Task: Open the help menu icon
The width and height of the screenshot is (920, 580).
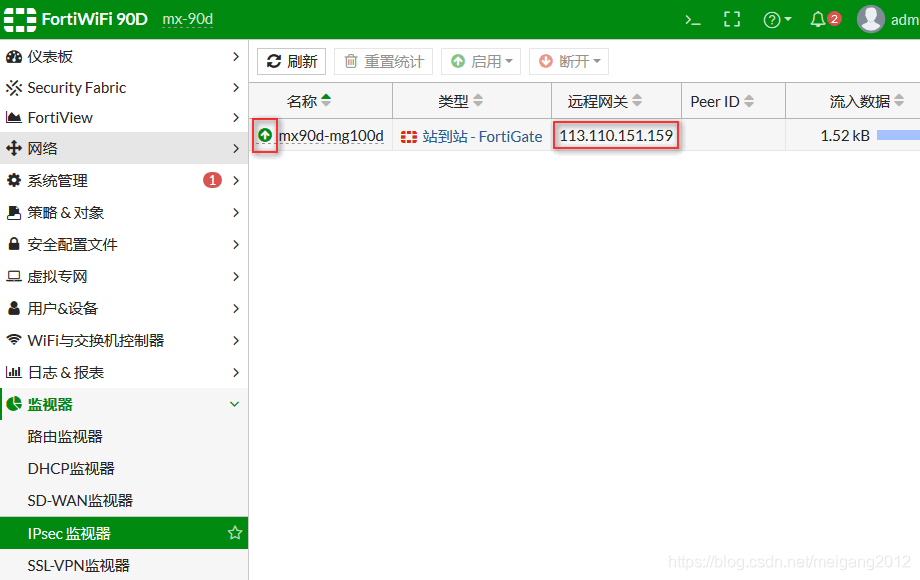Action: 777,20
